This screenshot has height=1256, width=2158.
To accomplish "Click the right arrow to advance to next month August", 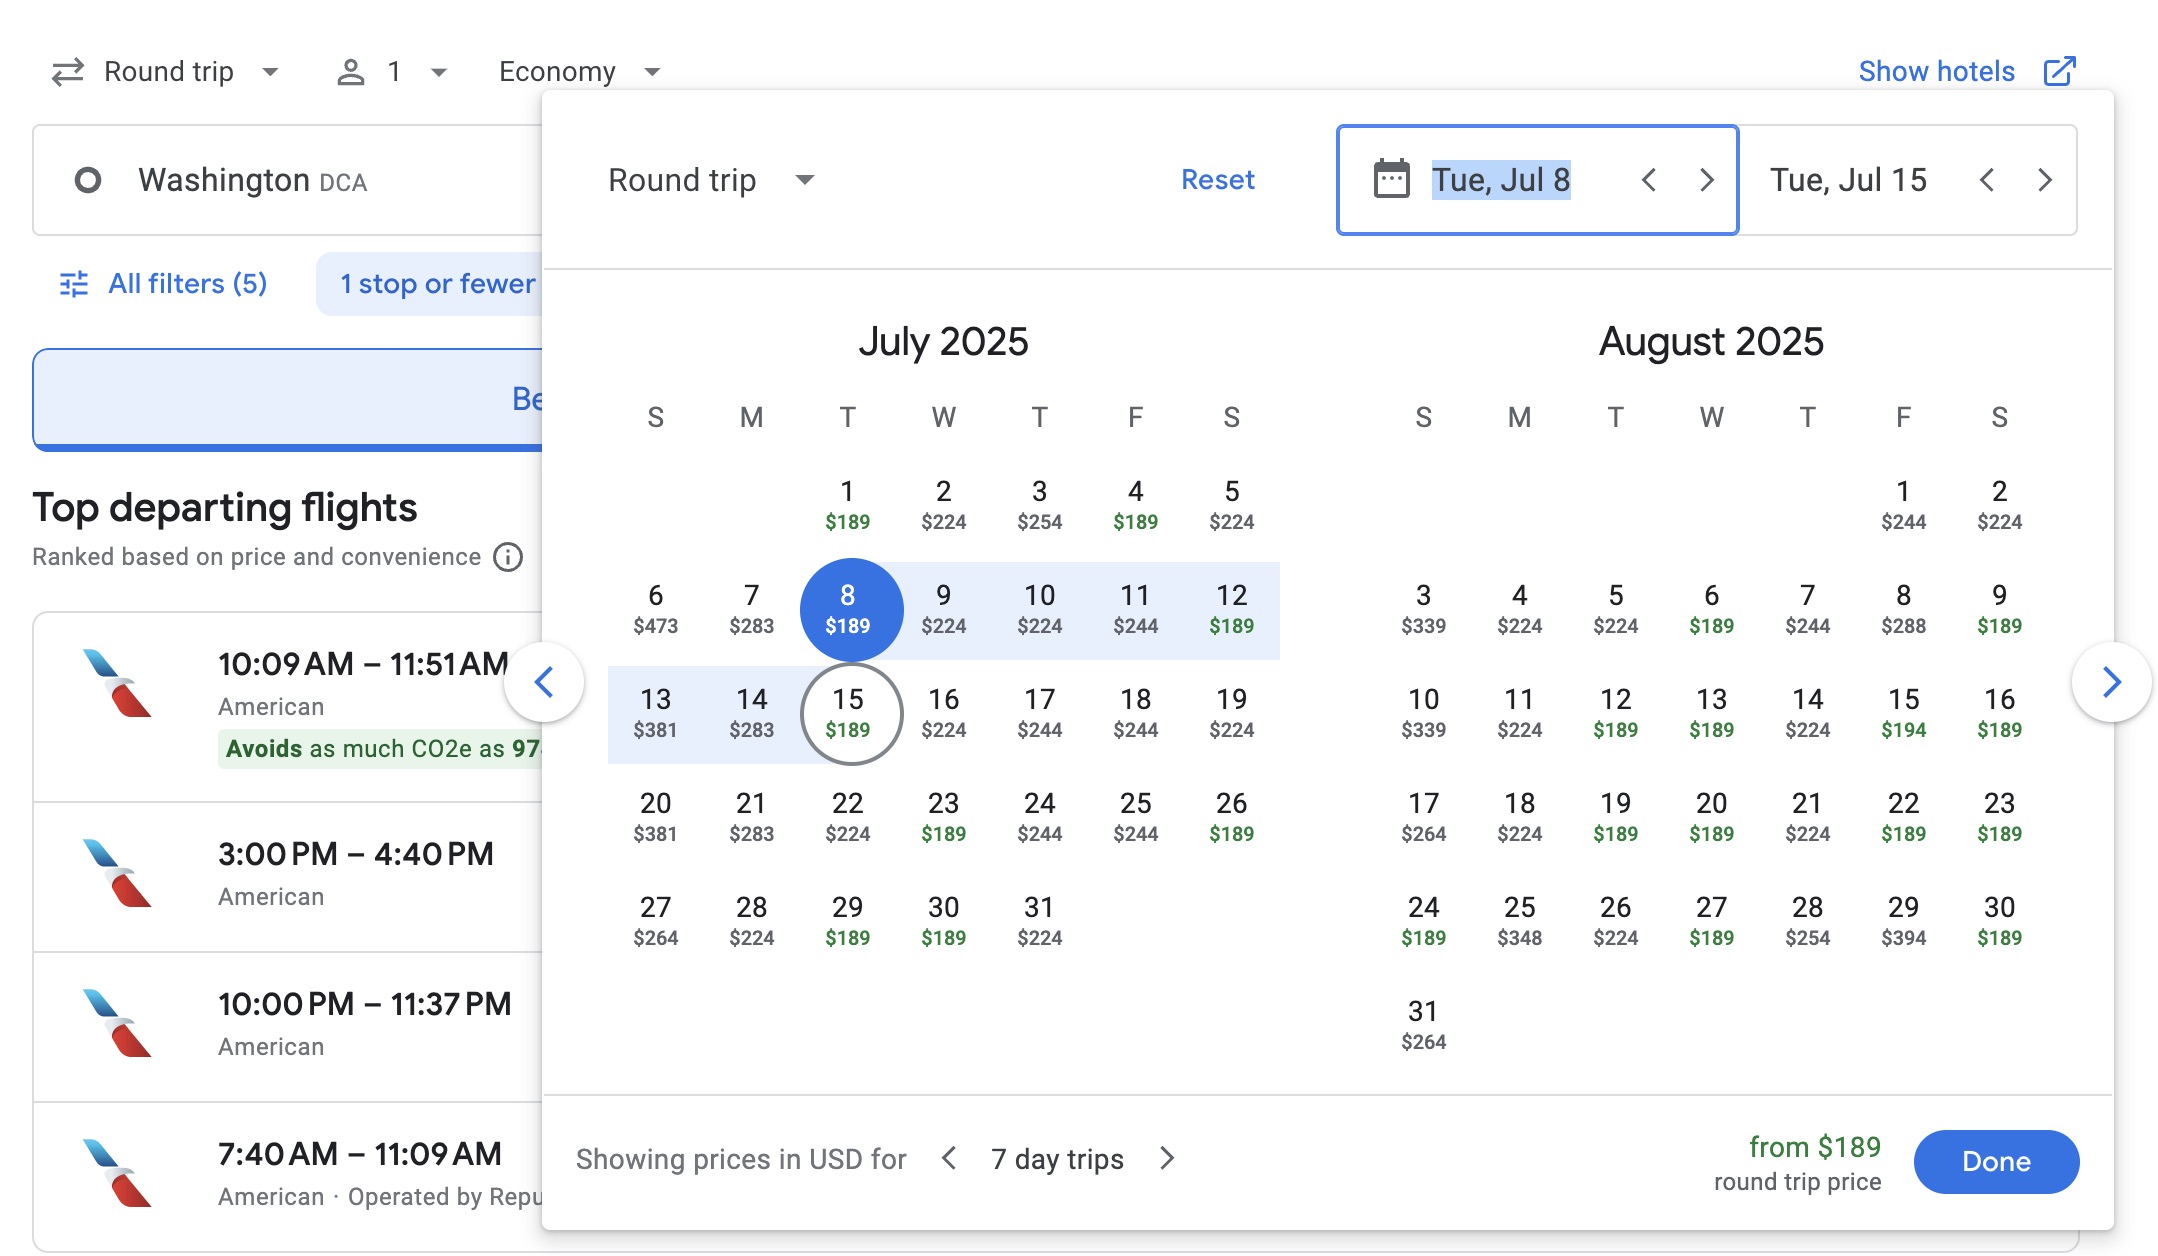I will pos(2112,682).
